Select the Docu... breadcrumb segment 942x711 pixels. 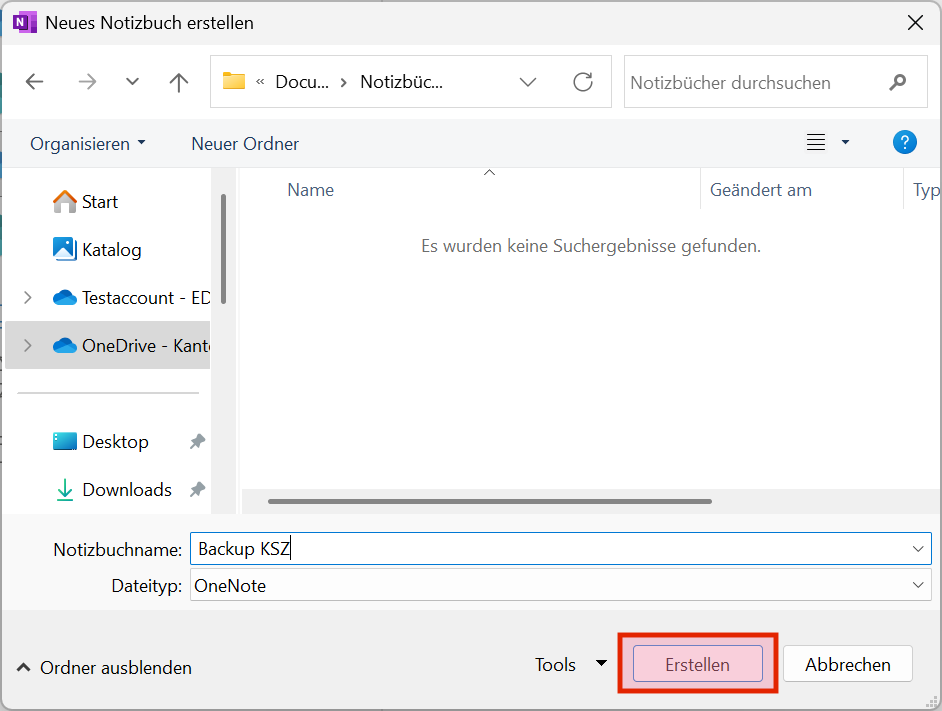tap(302, 82)
